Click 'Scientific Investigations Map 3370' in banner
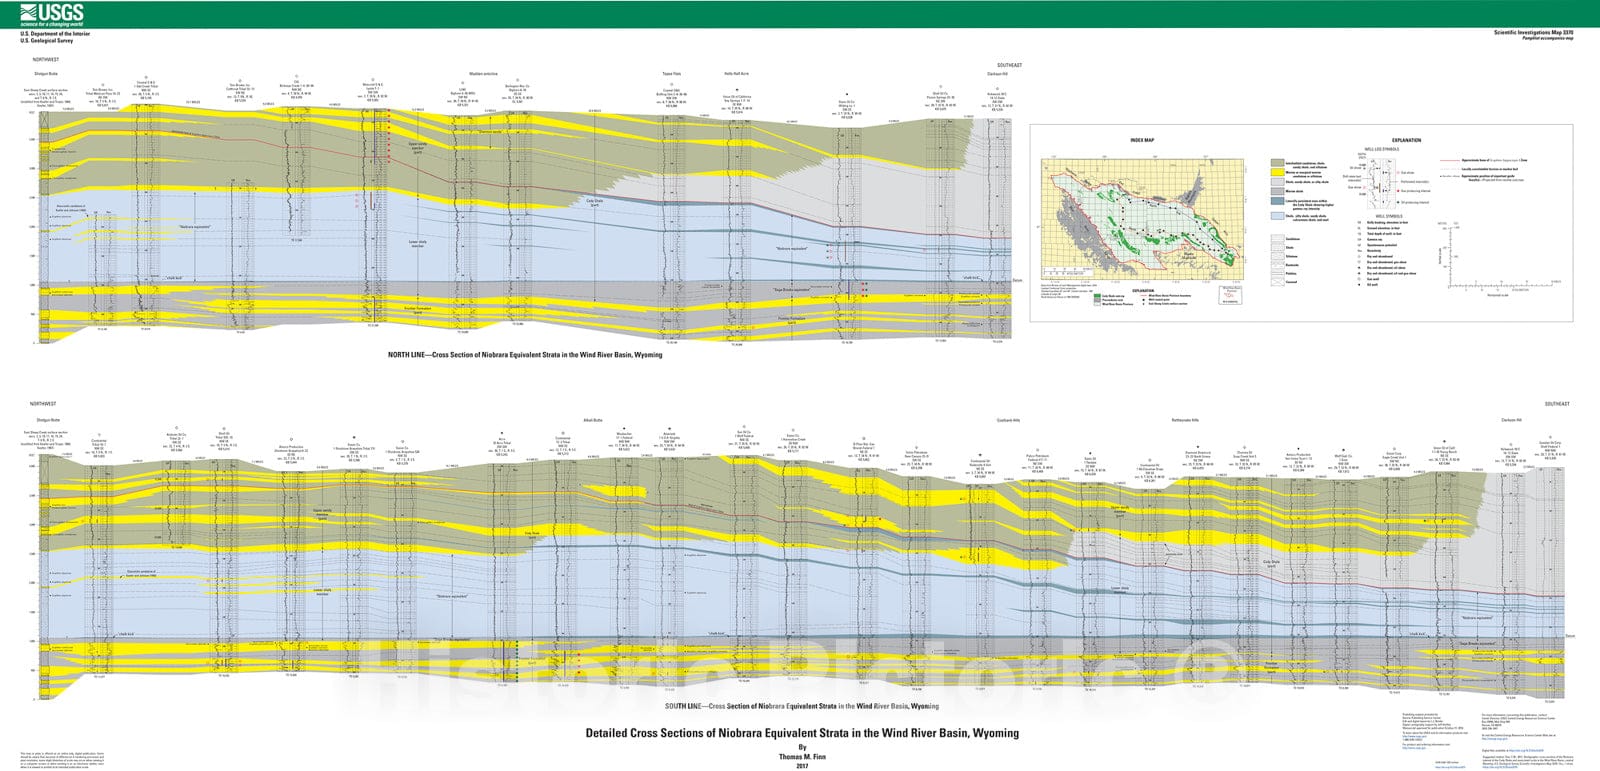The image size is (1600, 771). (1533, 32)
